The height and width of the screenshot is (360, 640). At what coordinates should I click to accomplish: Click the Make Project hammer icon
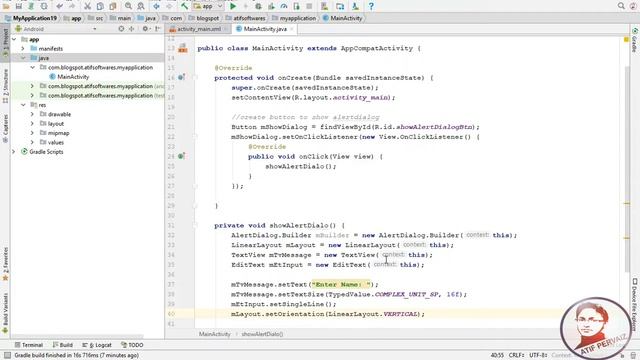[x=184, y=6]
